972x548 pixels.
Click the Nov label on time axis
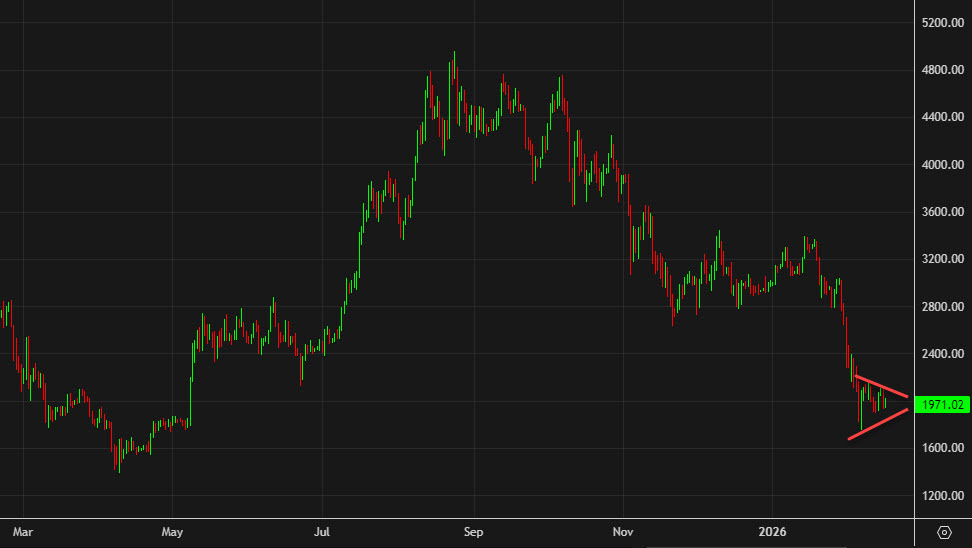click(623, 532)
